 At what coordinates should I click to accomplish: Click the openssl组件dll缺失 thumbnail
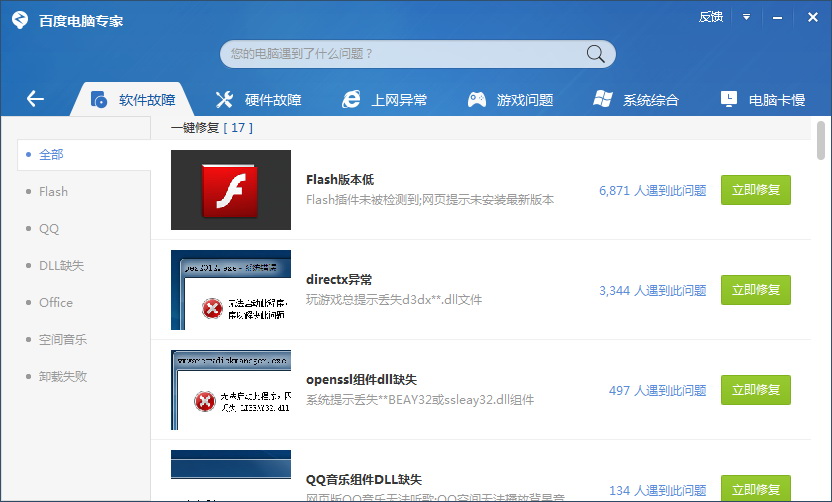click(231, 390)
